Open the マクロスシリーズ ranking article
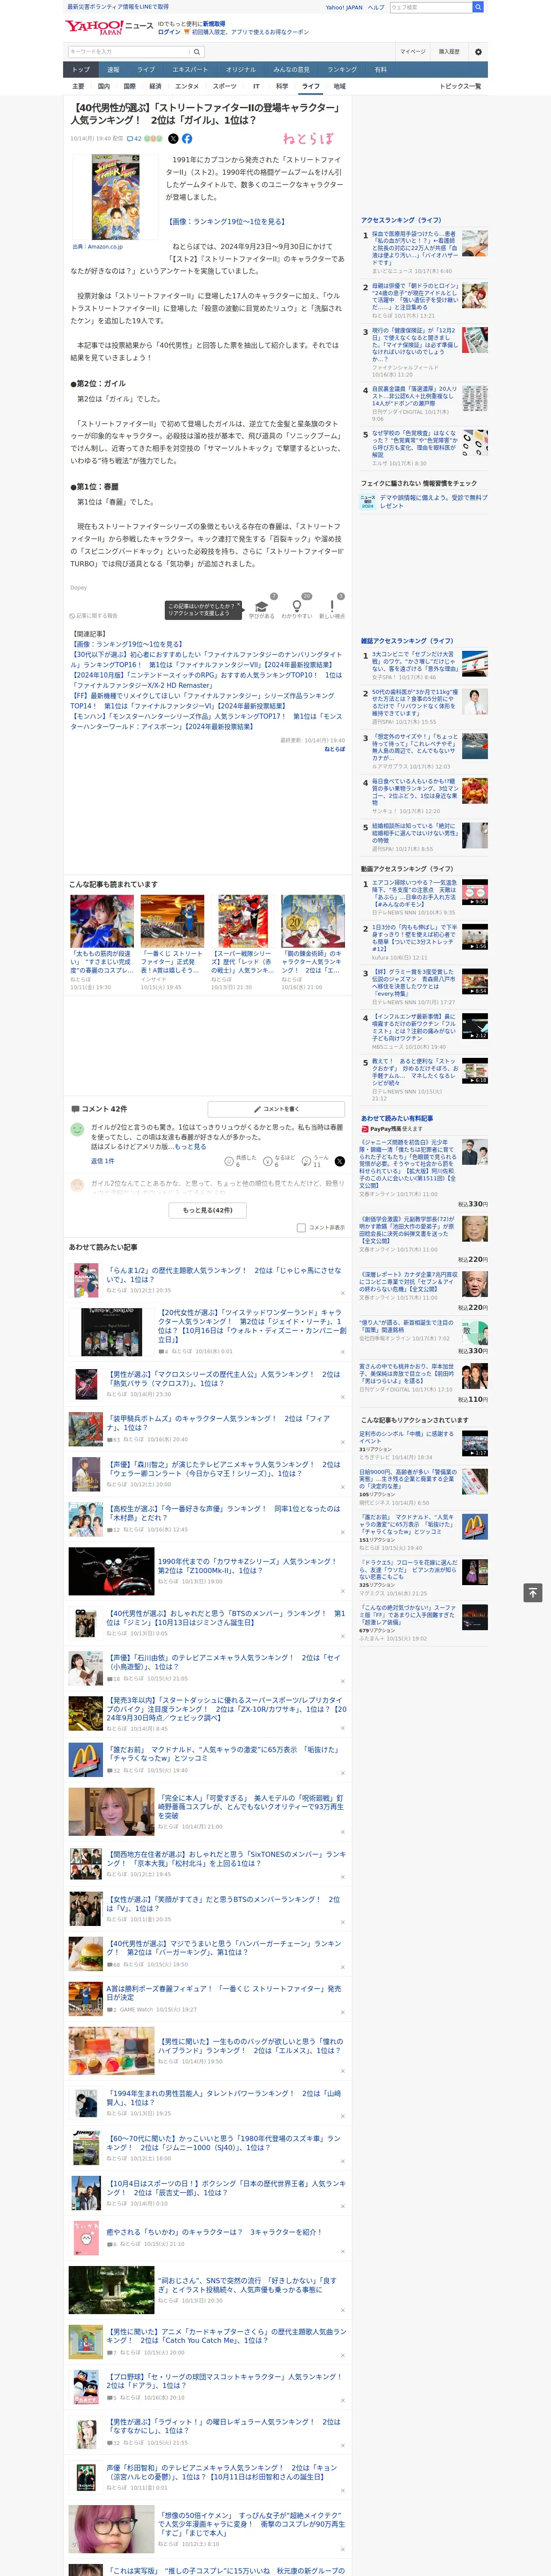 pos(224,1378)
